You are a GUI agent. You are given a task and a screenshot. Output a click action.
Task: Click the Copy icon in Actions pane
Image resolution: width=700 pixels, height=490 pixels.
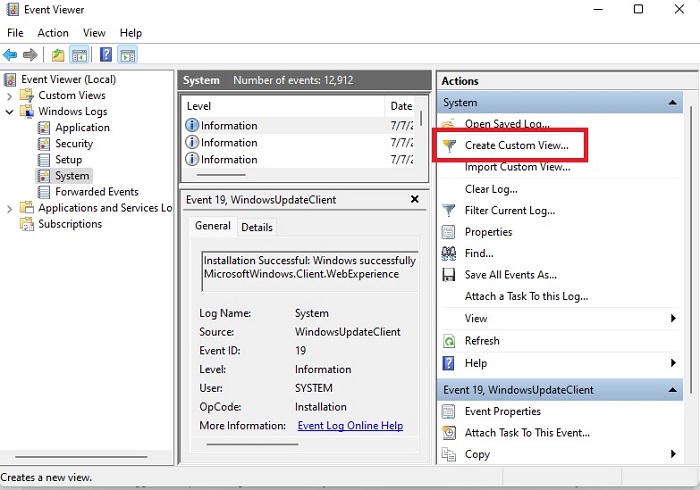[448, 454]
